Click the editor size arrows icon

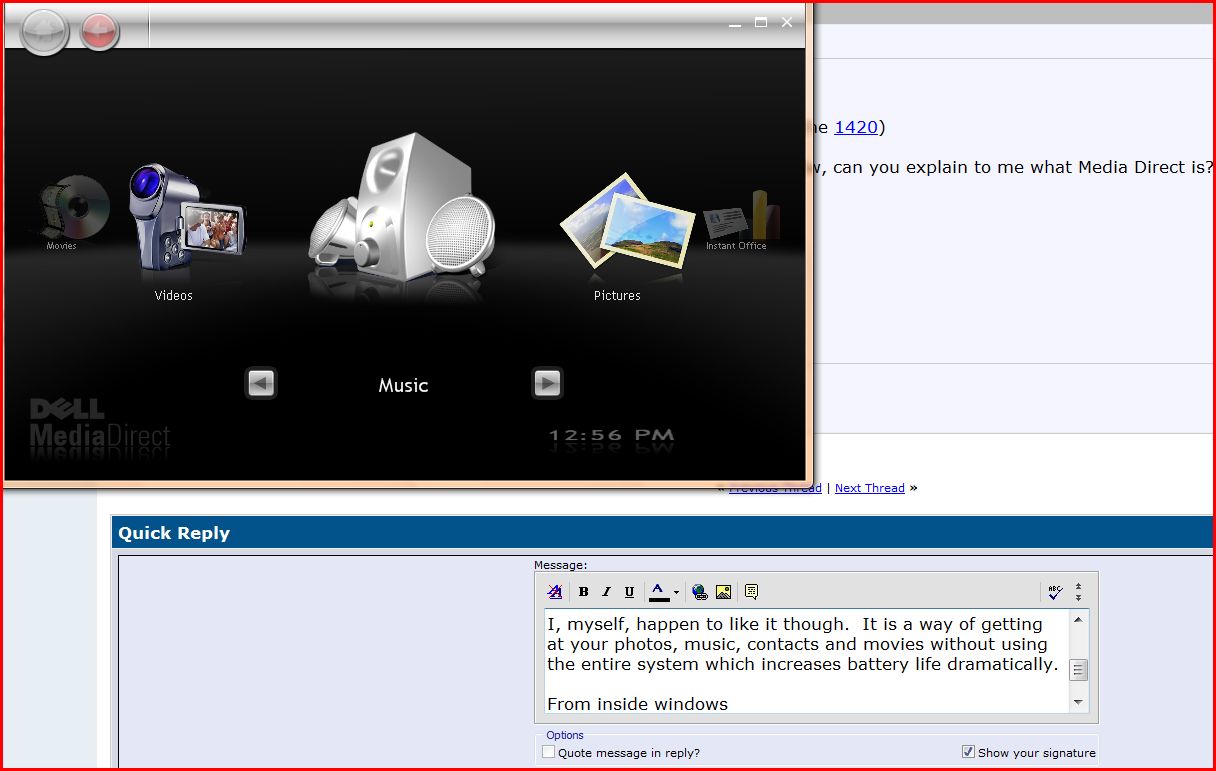(1078, 592)
